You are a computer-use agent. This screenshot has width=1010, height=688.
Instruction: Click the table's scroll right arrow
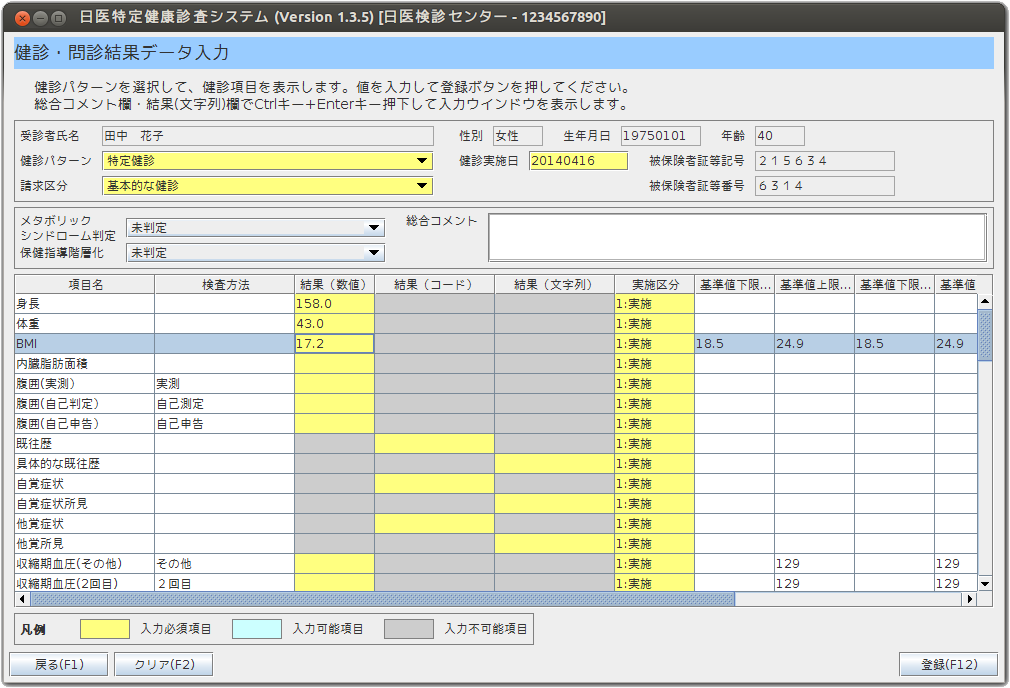970,599
